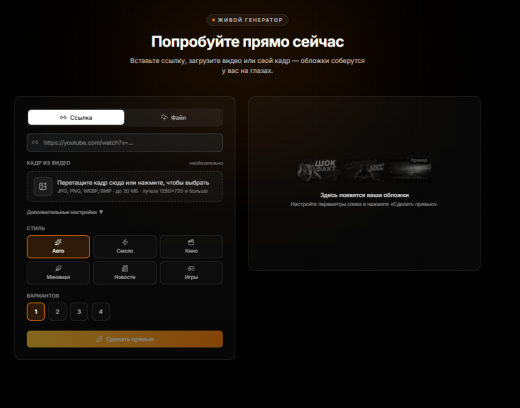Select the Кино style
The width and height of the screenshot is (520, 408).
191,247
